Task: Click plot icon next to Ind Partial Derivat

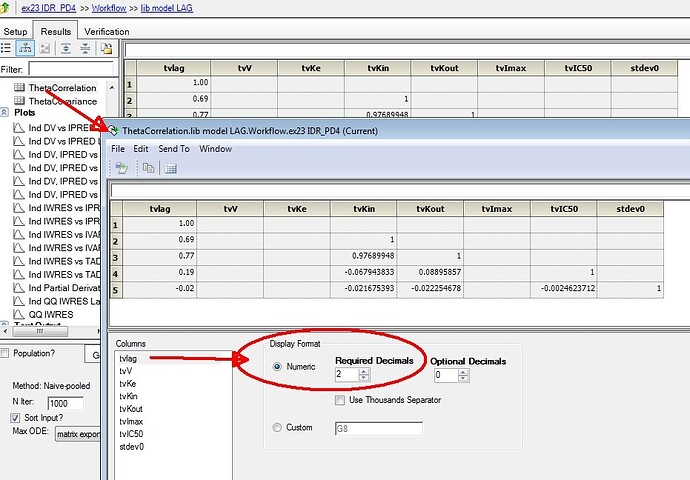Action: click(18, 288)
